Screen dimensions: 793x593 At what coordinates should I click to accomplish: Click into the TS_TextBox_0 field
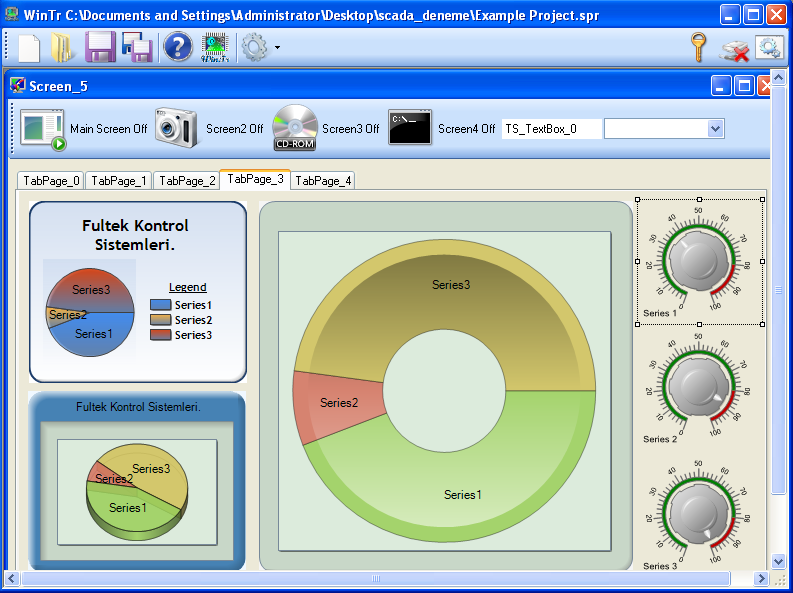click(x=552, y=128)
